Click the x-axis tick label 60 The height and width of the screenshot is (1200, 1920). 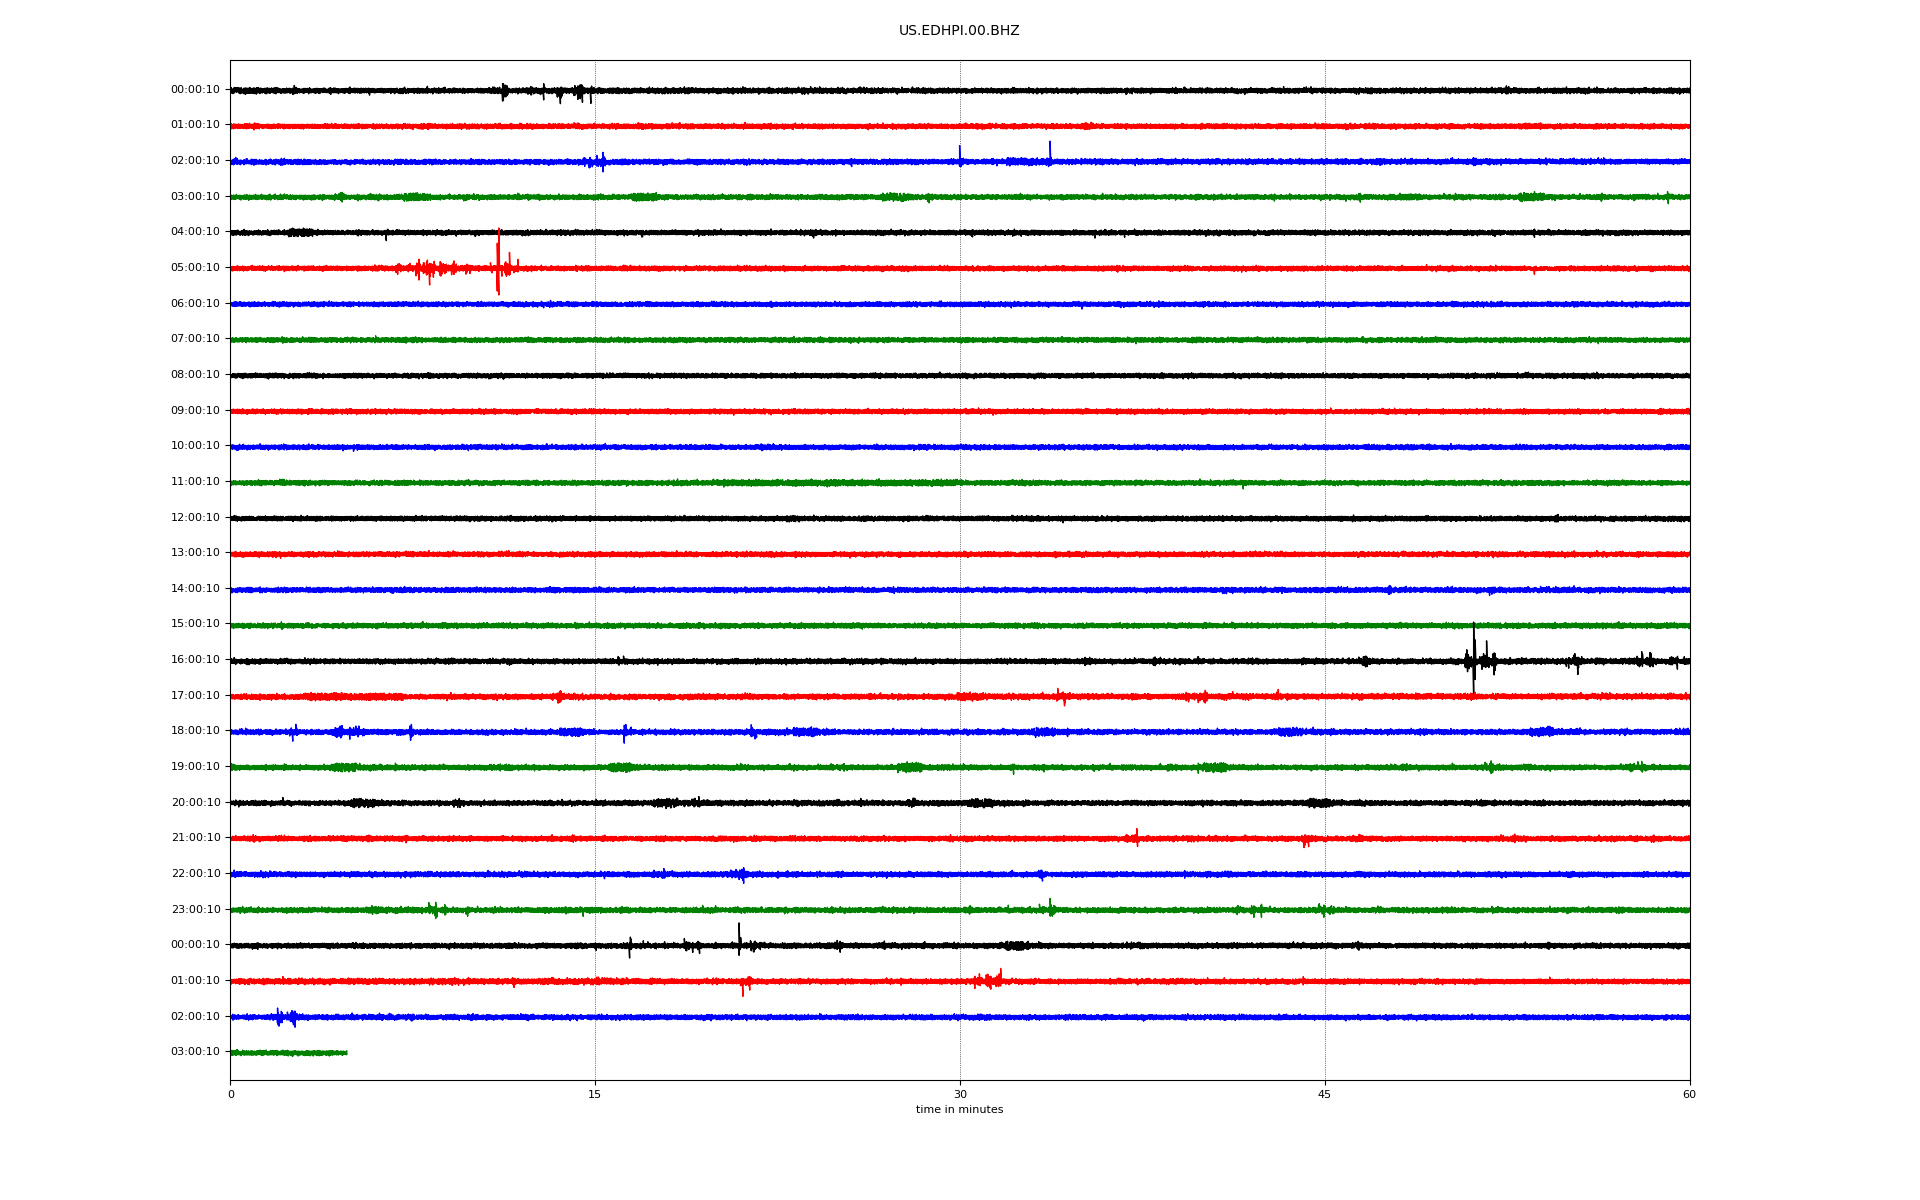pyautogui.click(x=1689, y=1095)
